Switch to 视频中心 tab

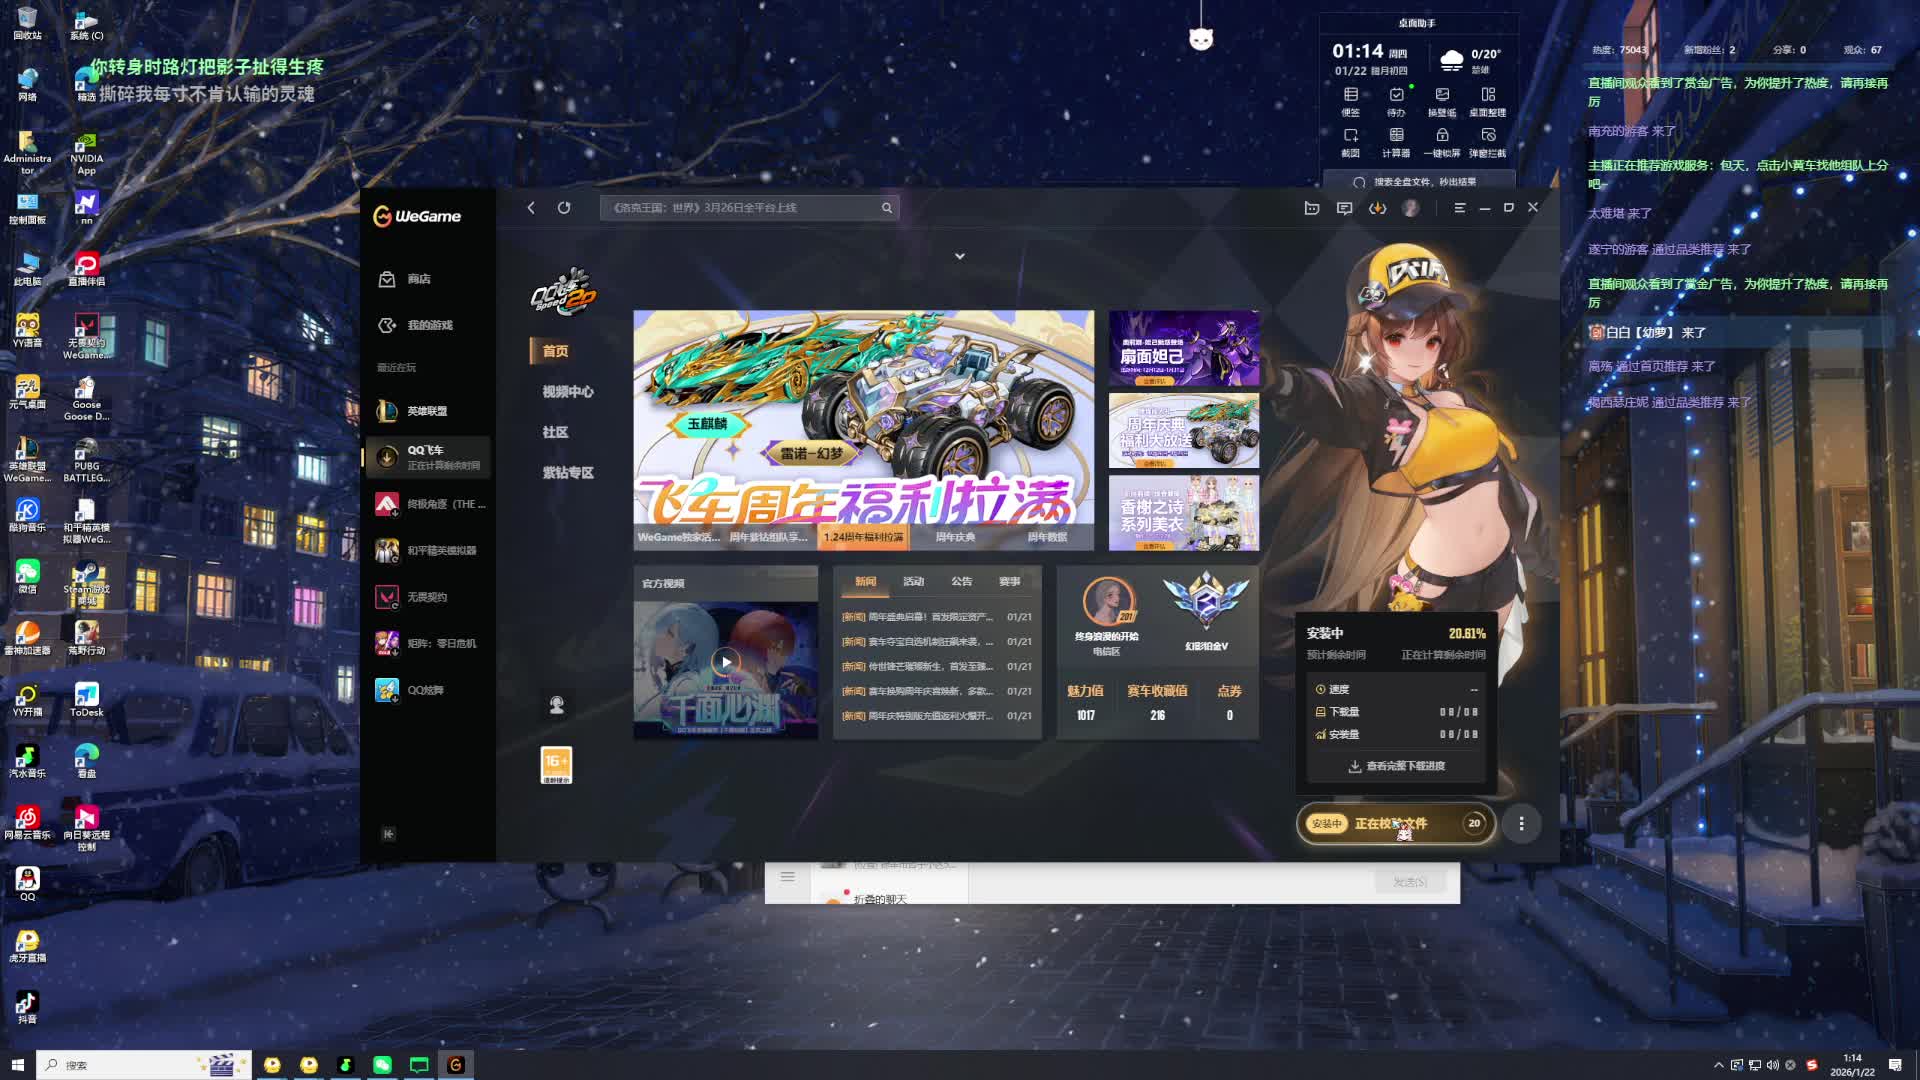(567, 392)
